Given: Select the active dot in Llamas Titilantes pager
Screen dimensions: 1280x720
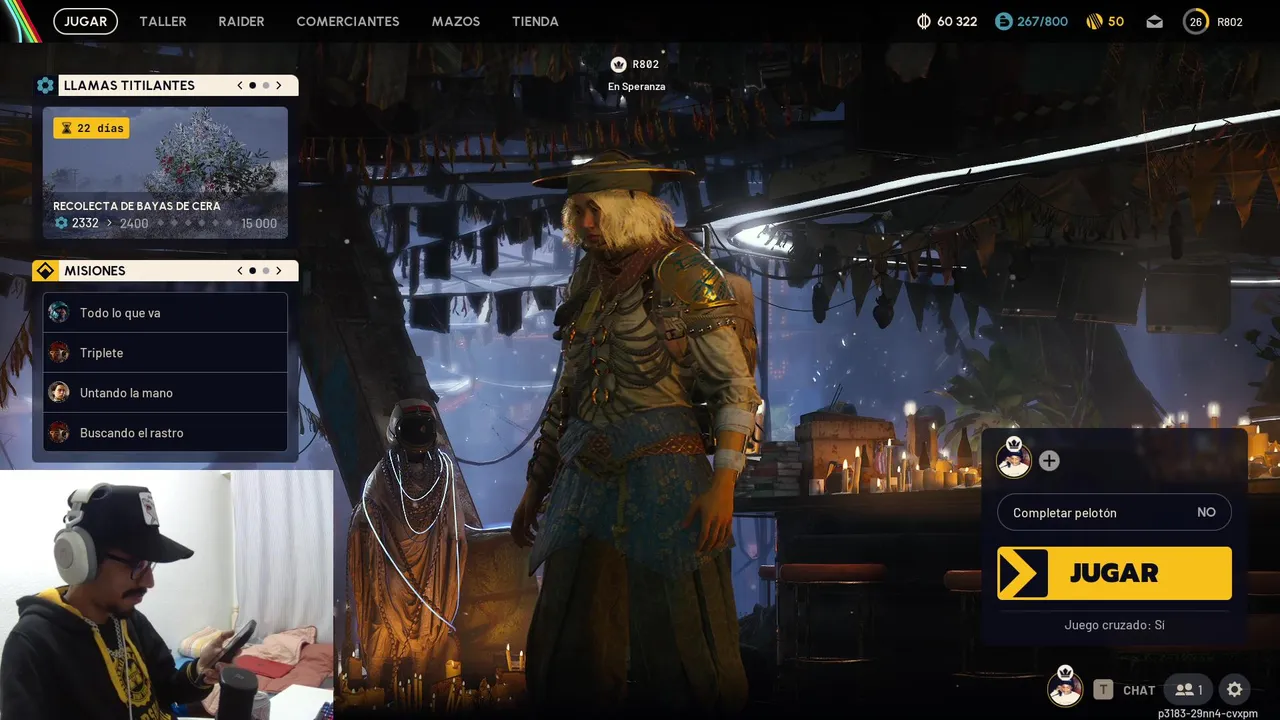Looking at the screenshot, I should pos(253,85).
